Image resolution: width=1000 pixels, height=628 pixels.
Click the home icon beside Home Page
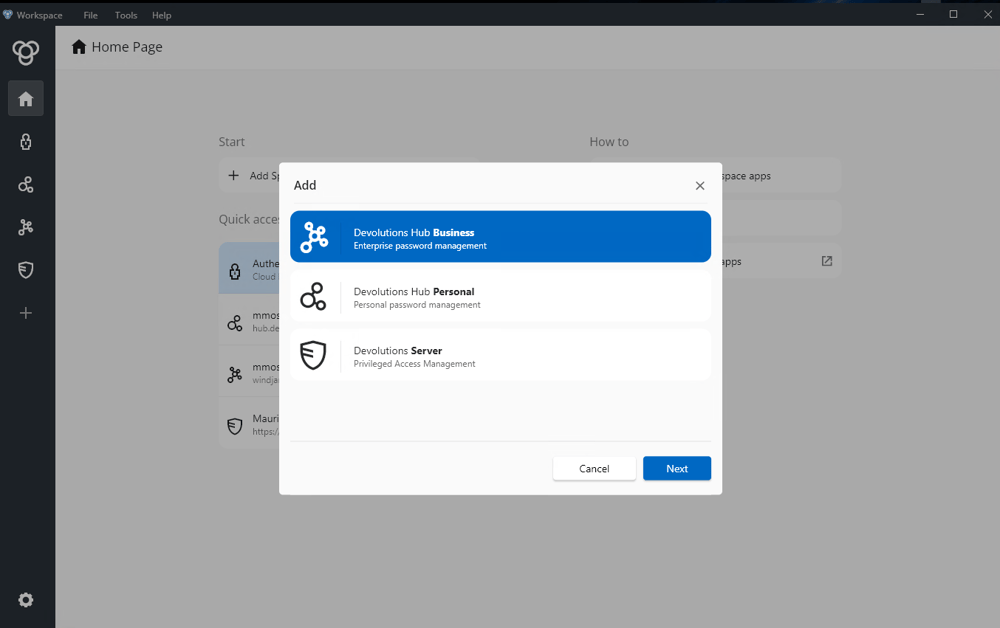click(78, 47)
